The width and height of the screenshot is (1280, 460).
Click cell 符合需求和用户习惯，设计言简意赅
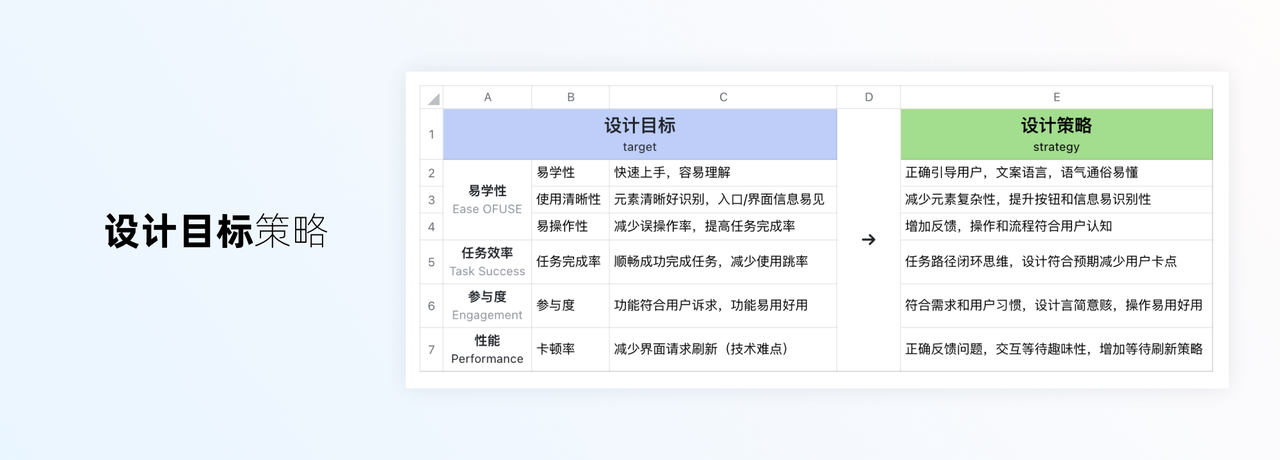pos(1056,305)
